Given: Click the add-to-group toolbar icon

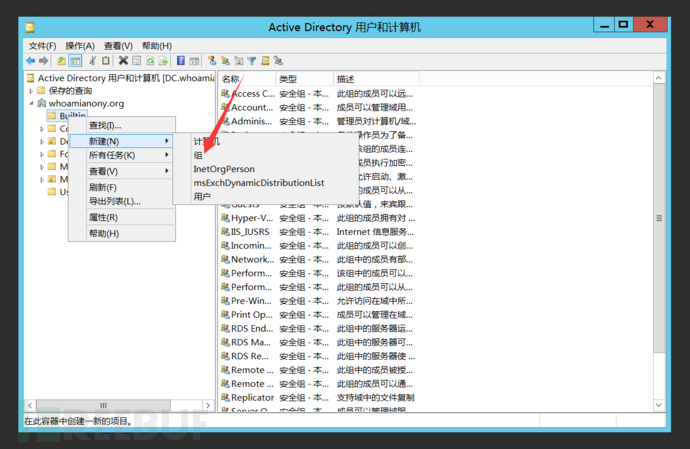Looking at the screenshot, I should 278,61.
